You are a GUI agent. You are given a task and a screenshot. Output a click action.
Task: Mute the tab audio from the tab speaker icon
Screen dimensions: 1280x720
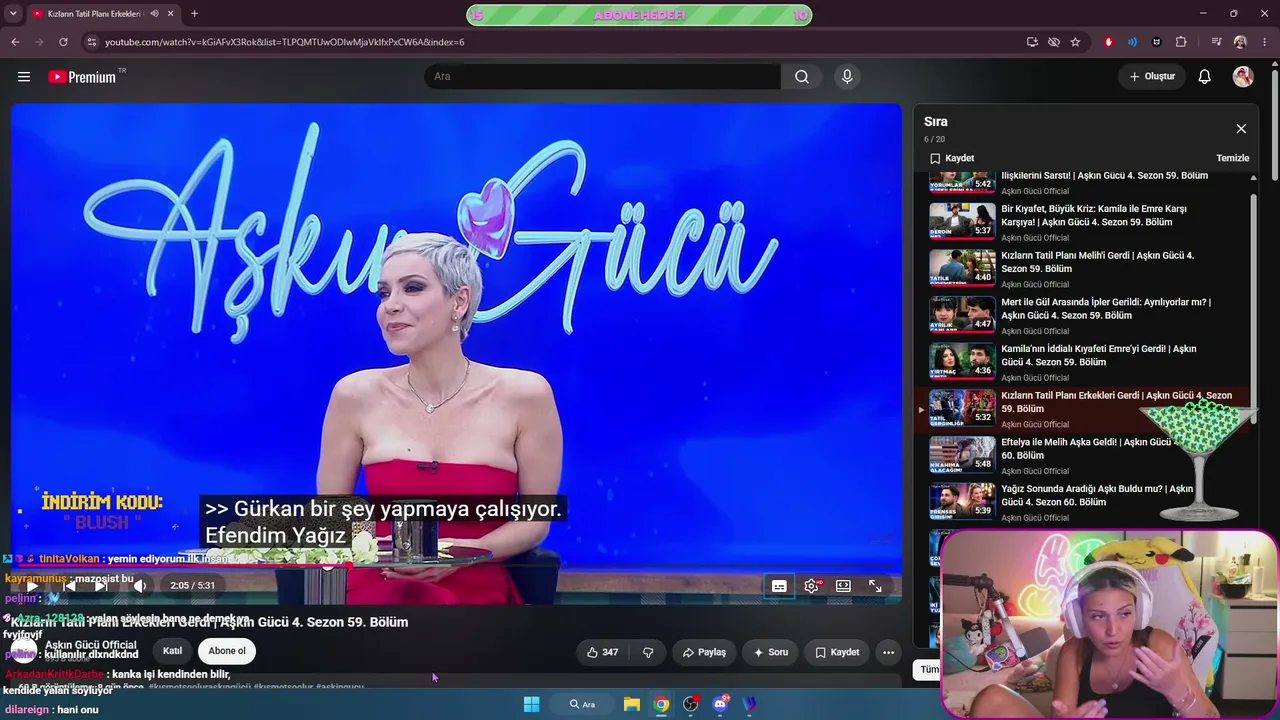point(154,14)
